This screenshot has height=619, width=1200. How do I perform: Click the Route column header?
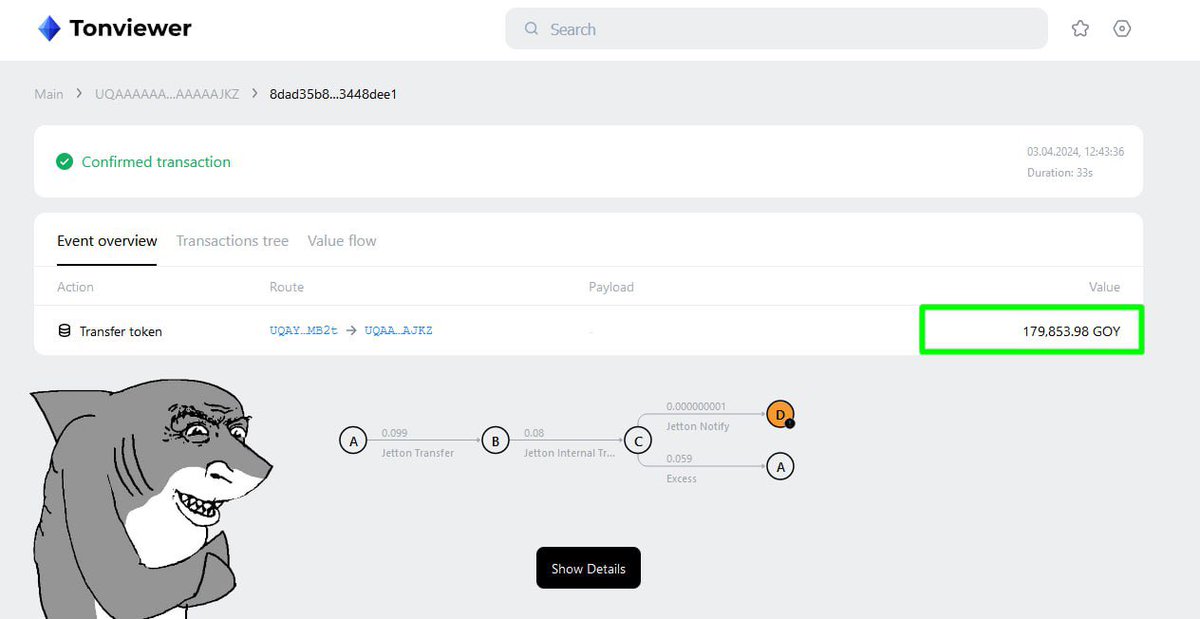(x=286, y=287)
